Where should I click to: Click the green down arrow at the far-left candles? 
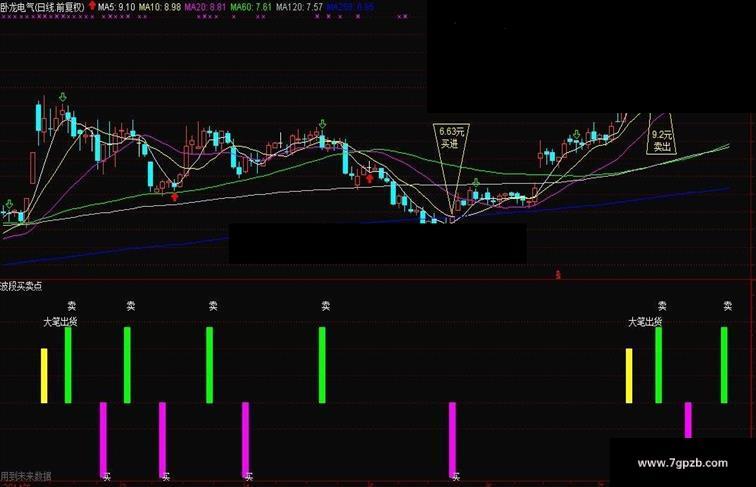10,204
